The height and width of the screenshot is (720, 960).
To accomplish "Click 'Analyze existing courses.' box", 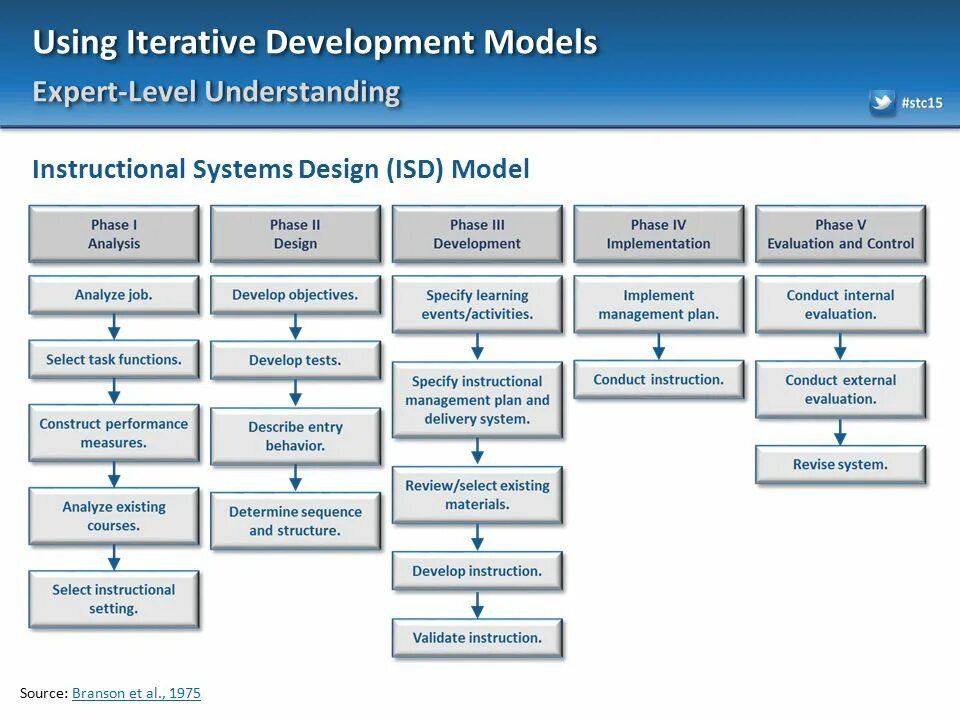I will coord(114,516).
